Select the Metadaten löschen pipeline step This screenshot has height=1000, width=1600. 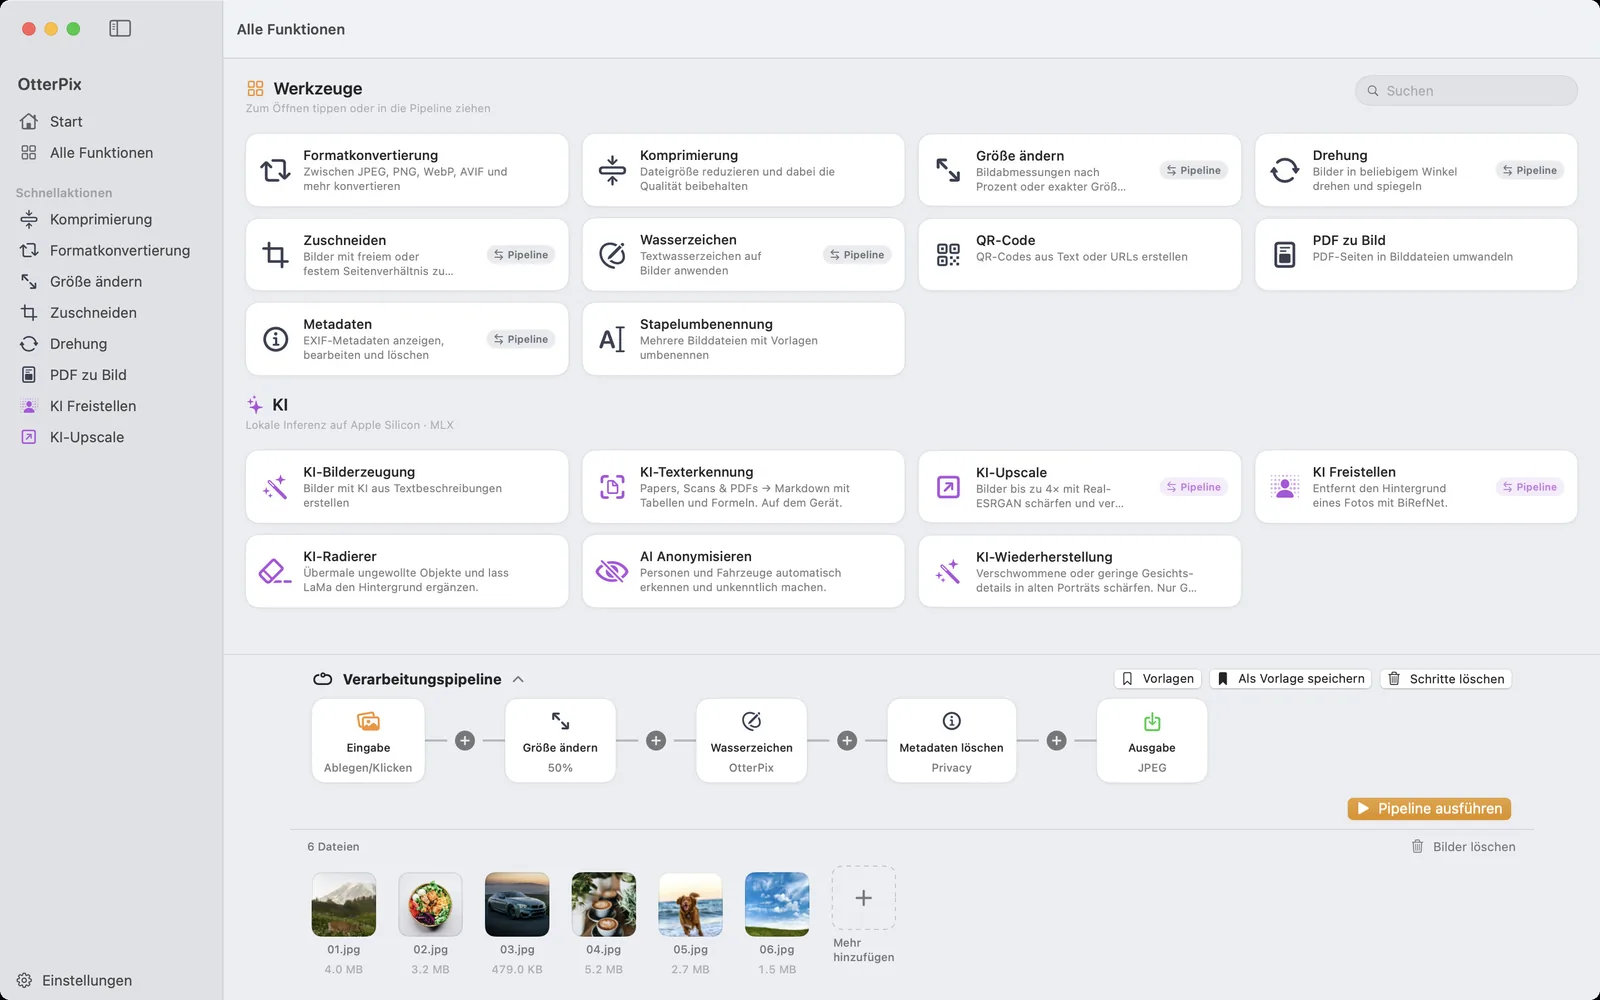tap(951, 741)
